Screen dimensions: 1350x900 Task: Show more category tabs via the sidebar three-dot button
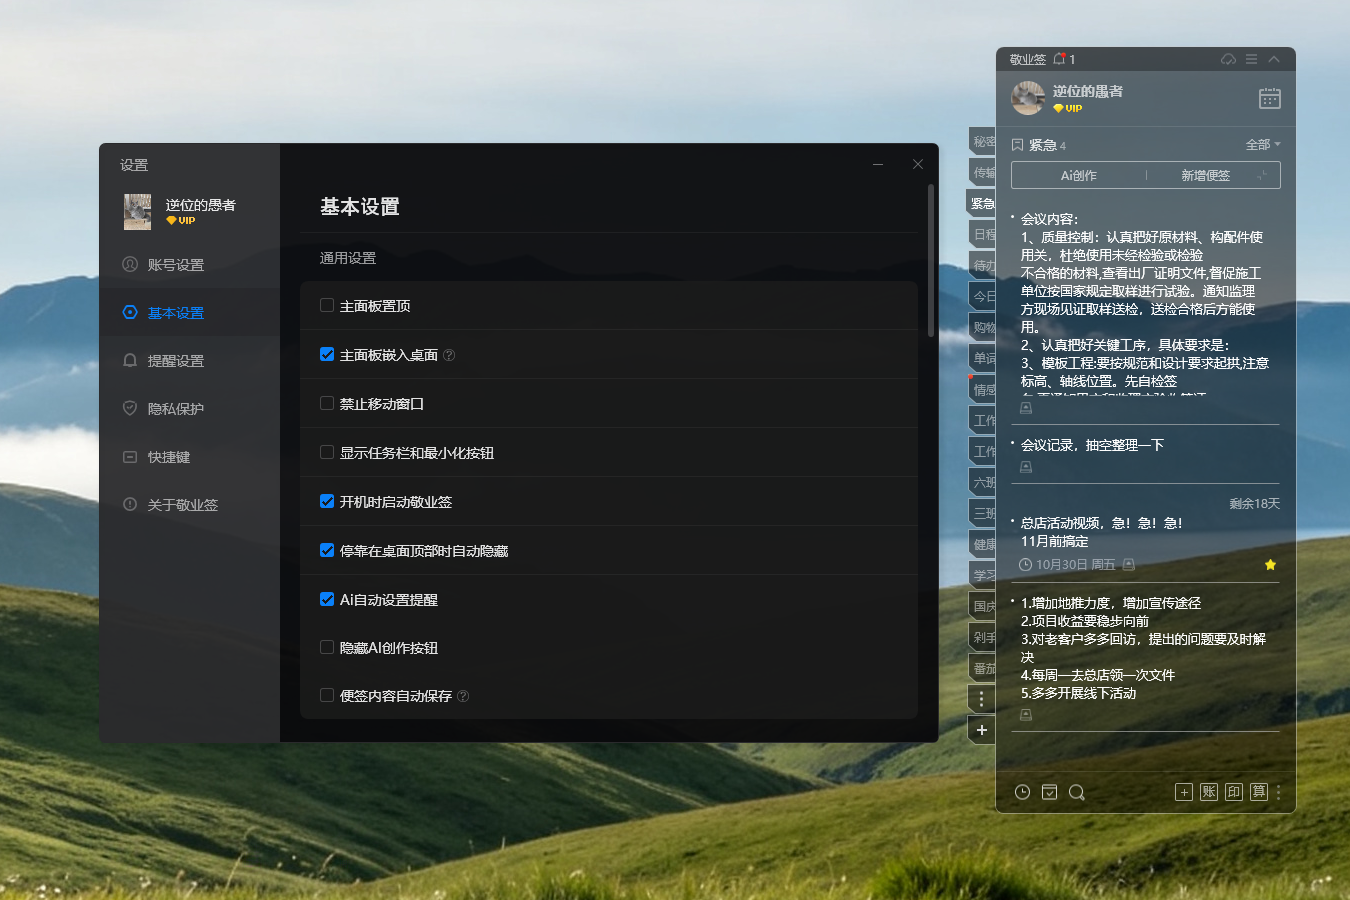click(x=982, y=699)
